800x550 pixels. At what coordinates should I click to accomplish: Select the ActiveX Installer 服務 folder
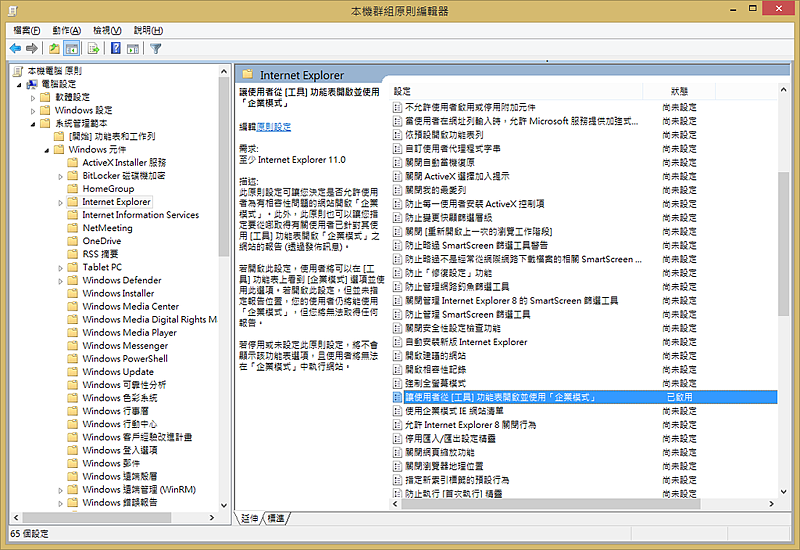[124, 162]
